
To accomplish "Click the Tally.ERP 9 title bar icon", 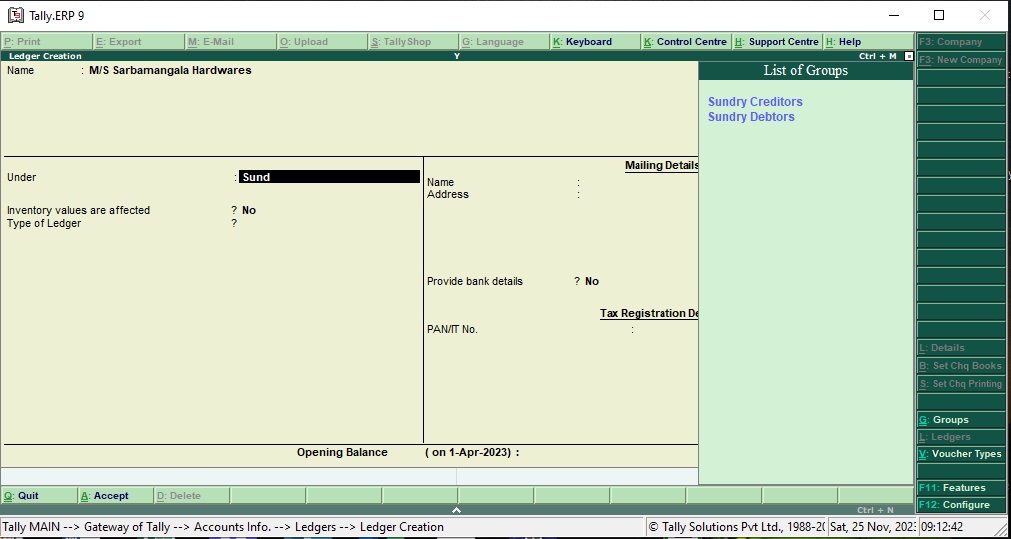I will [15, 15].
